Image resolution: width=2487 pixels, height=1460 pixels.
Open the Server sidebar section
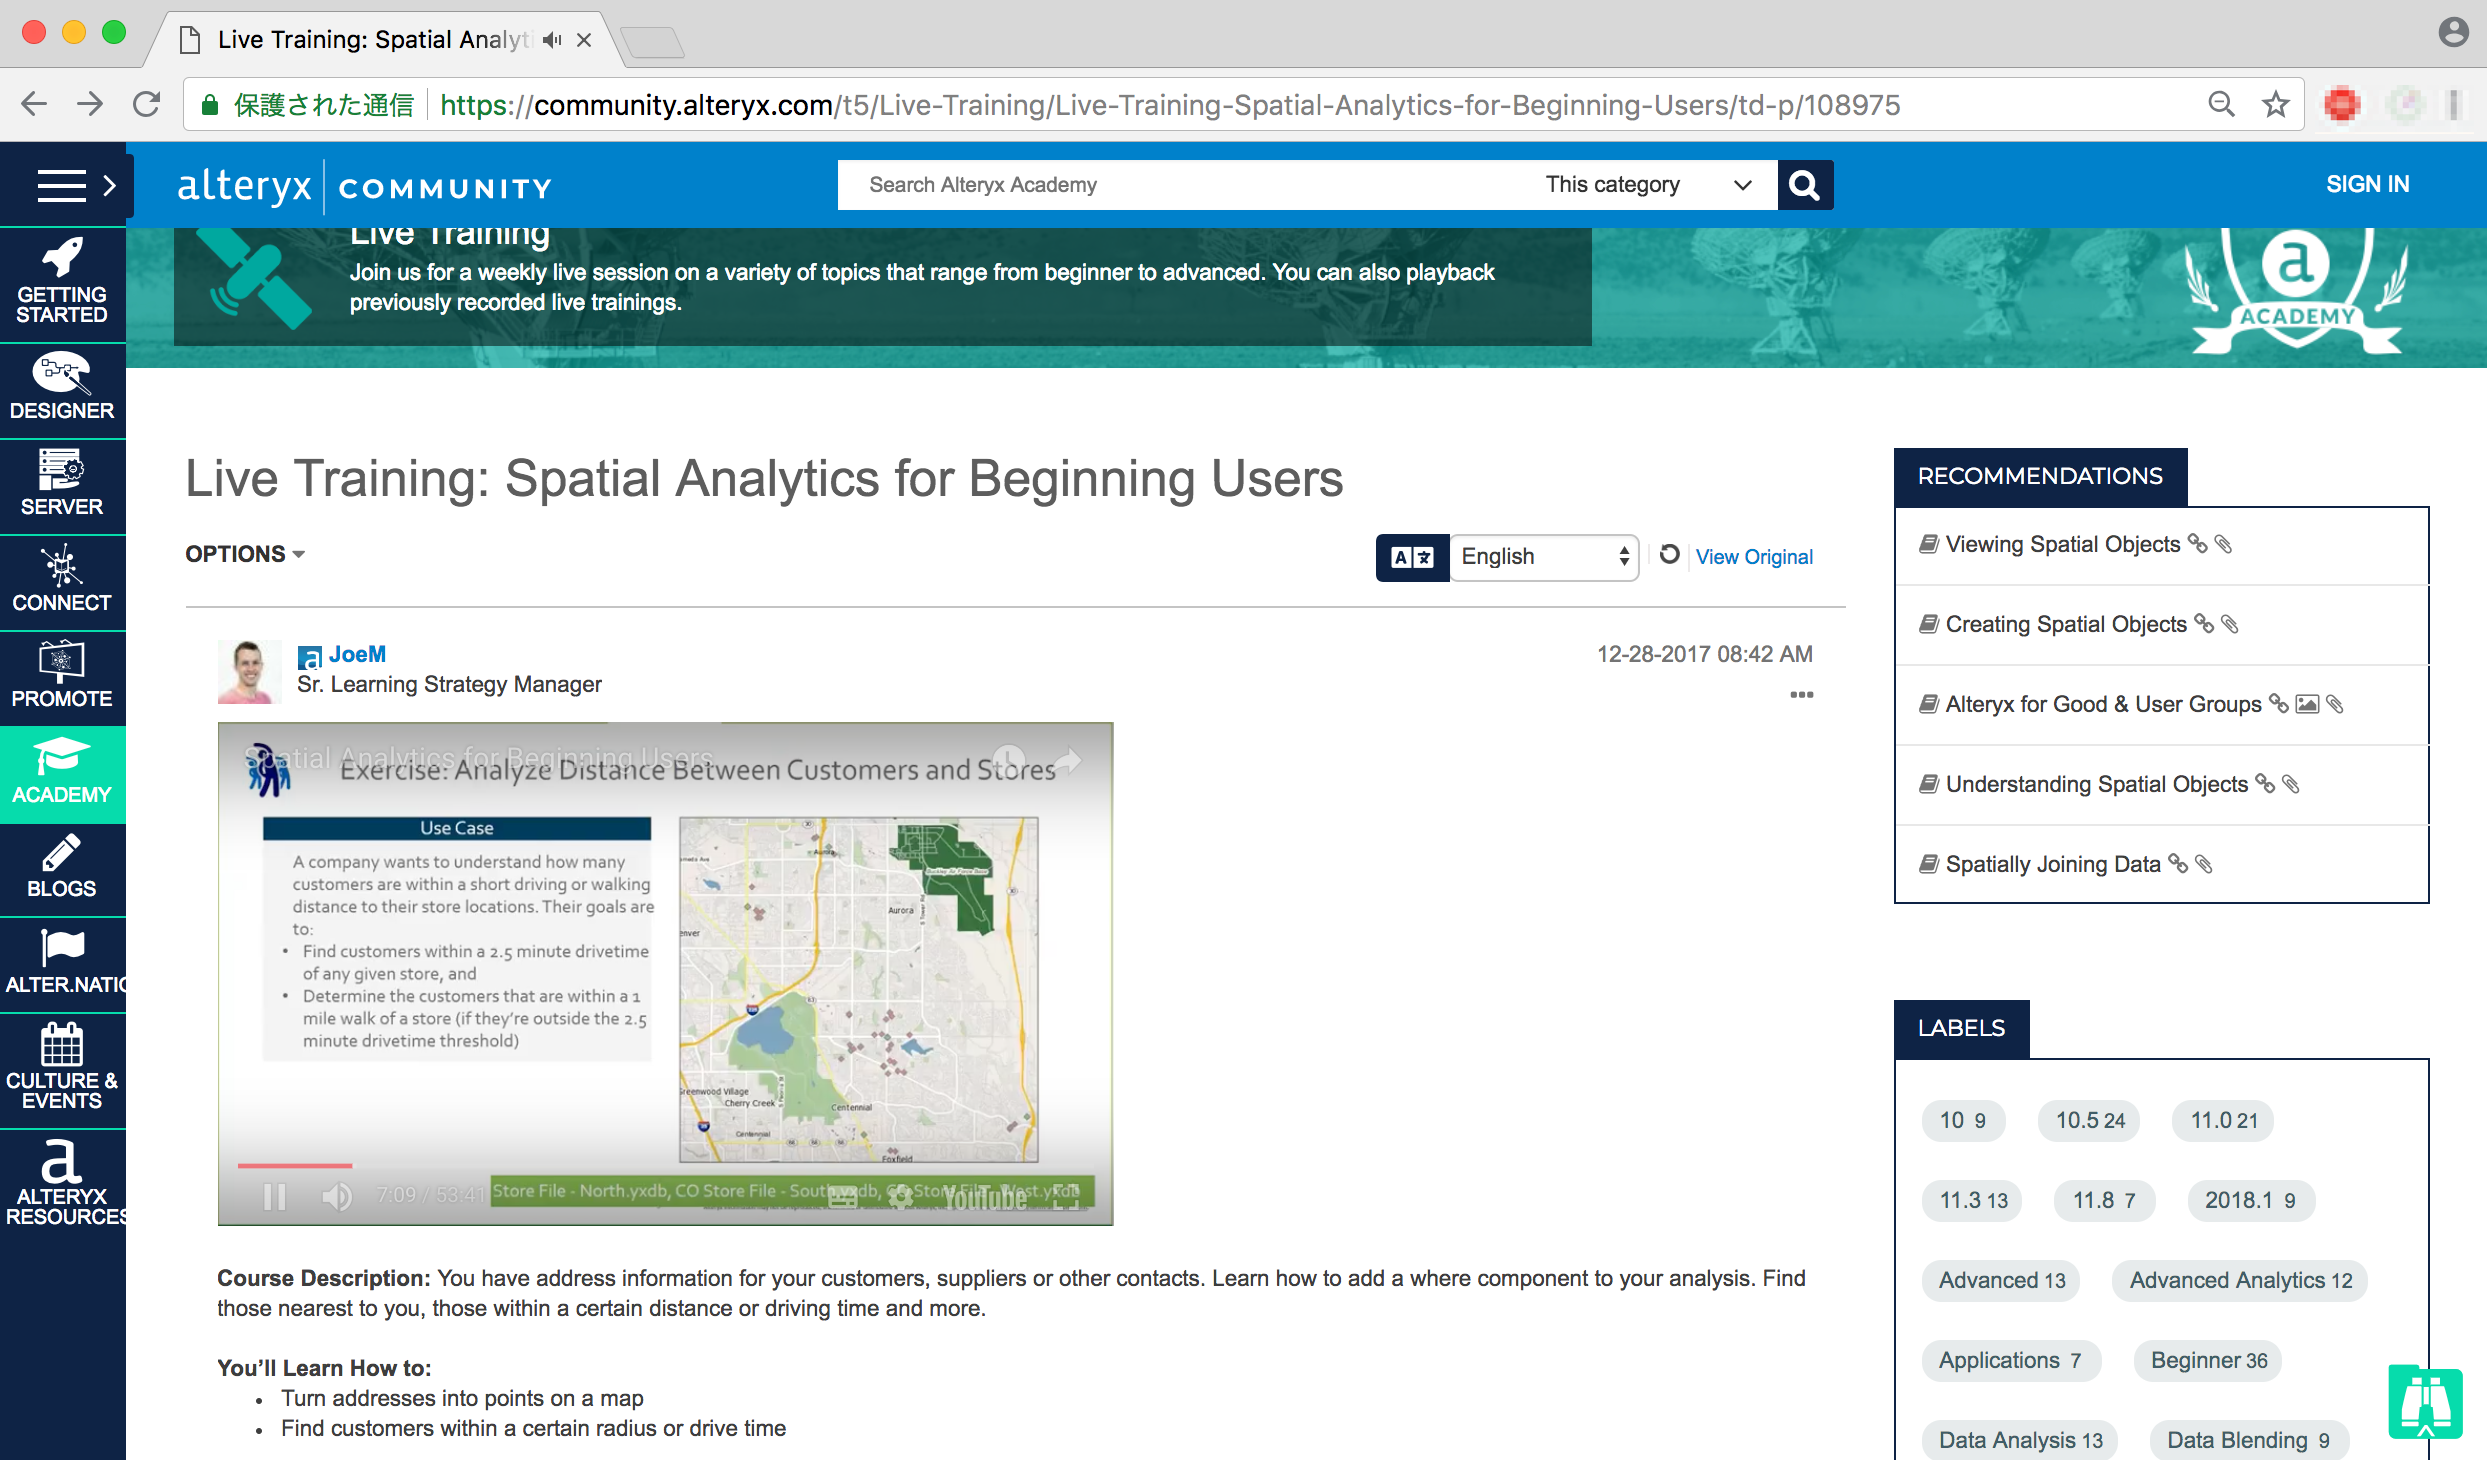point(62,485)
